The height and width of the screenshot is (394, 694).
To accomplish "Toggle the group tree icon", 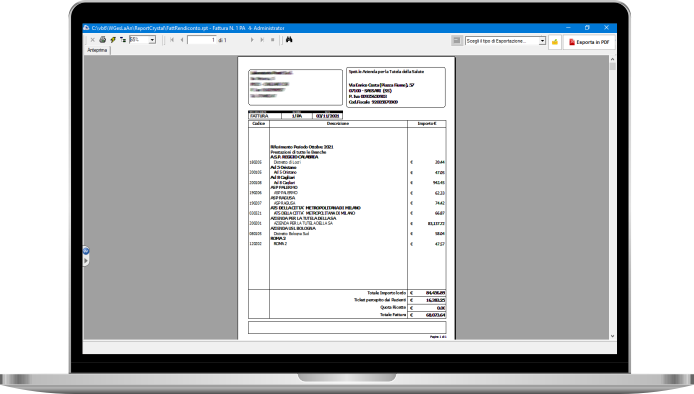I will tap(123, 40).
